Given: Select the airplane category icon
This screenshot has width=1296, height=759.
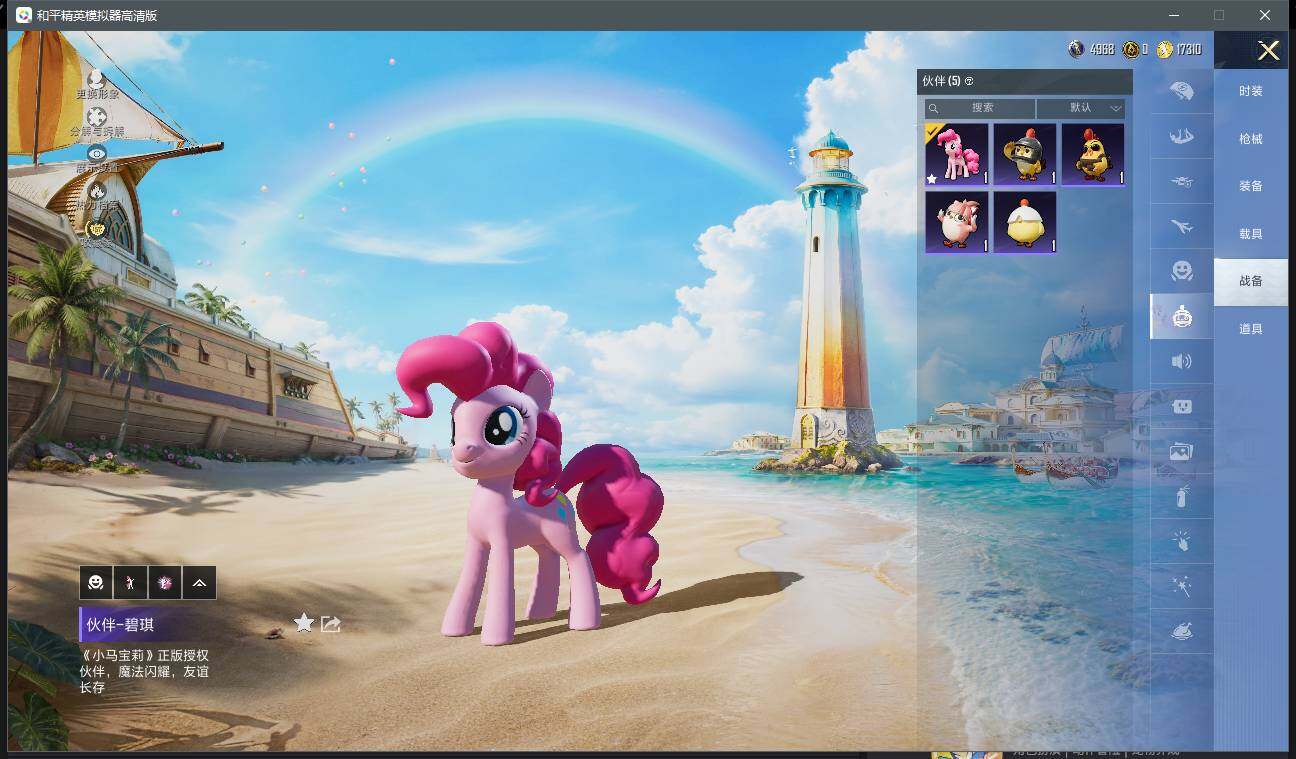Looking at the screenshot, I should (1181, 227).
